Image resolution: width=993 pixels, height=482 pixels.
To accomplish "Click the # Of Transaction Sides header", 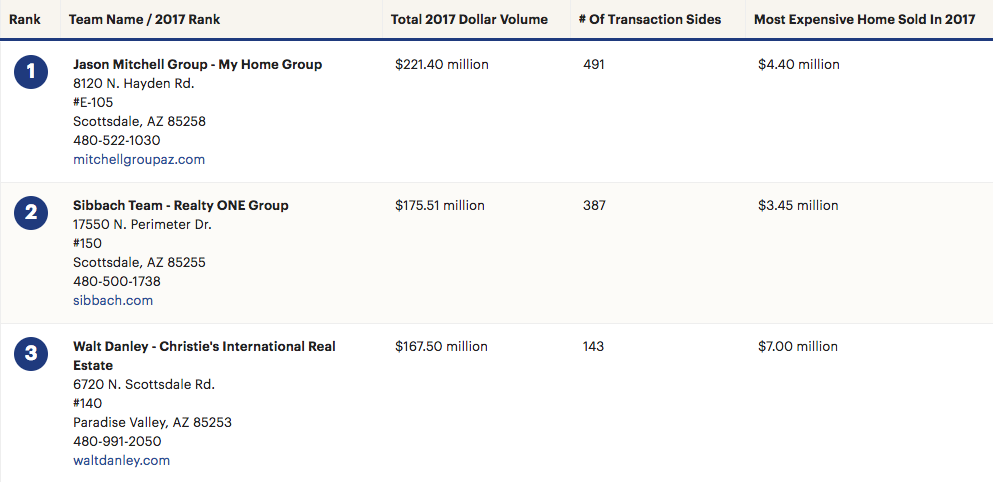I will point(650,20).
